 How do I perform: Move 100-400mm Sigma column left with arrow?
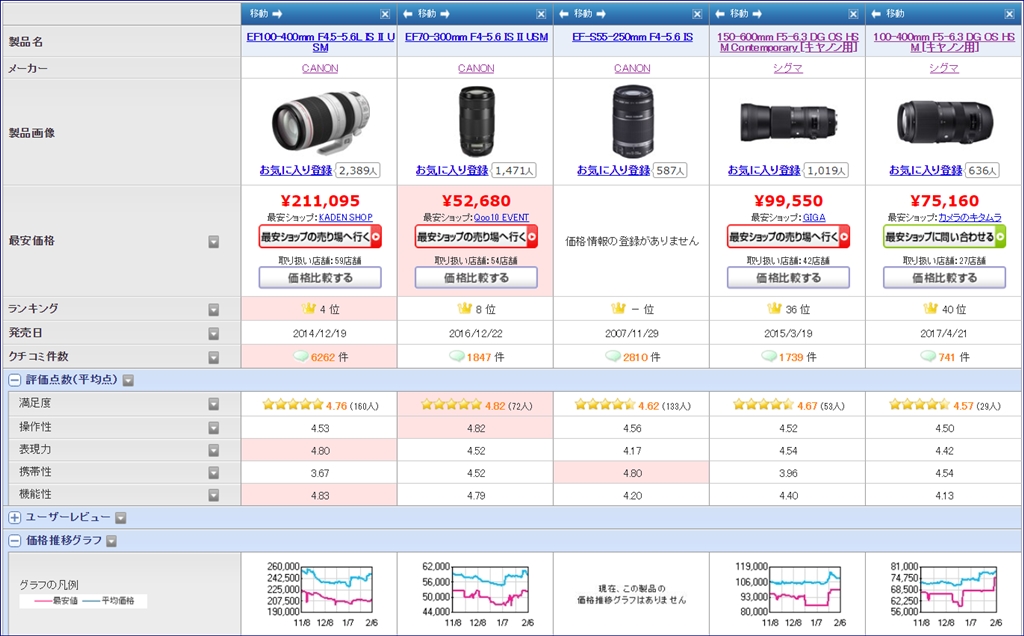[x=876, y=14]
